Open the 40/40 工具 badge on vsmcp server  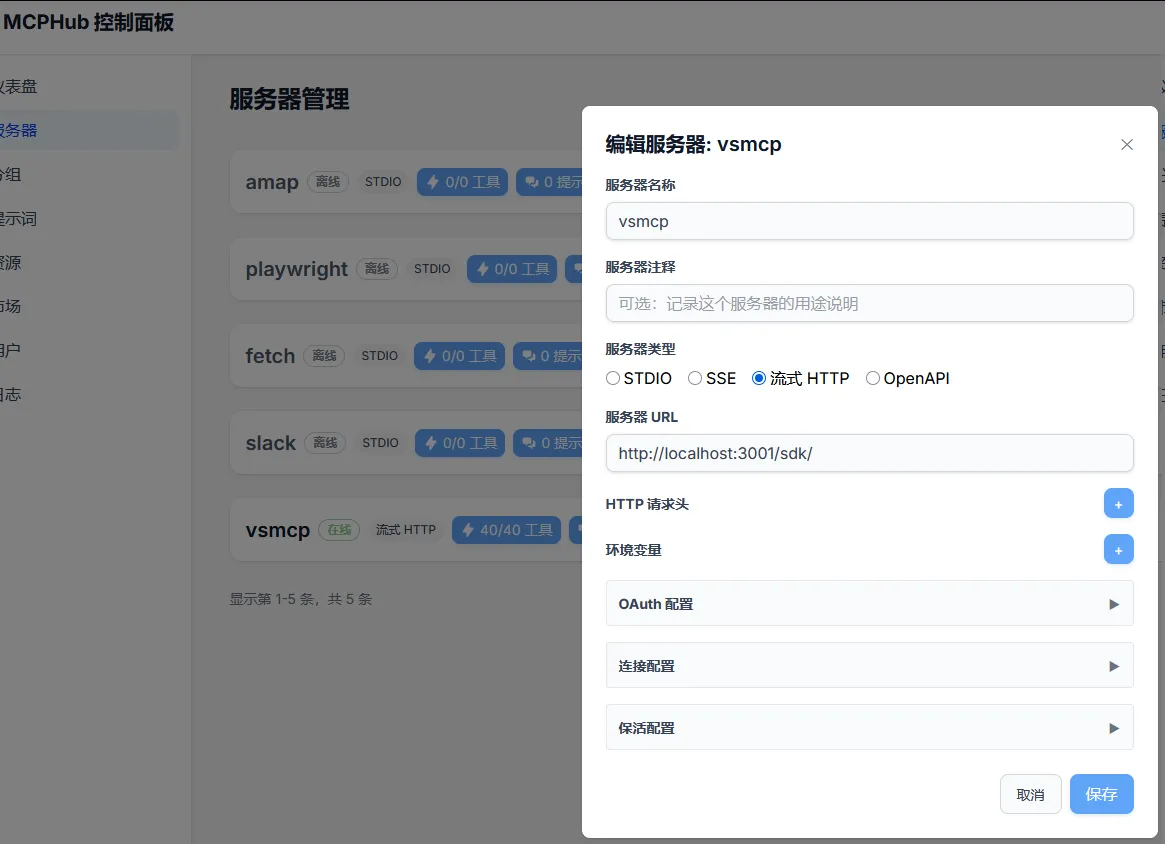click(x=506, y=530)
